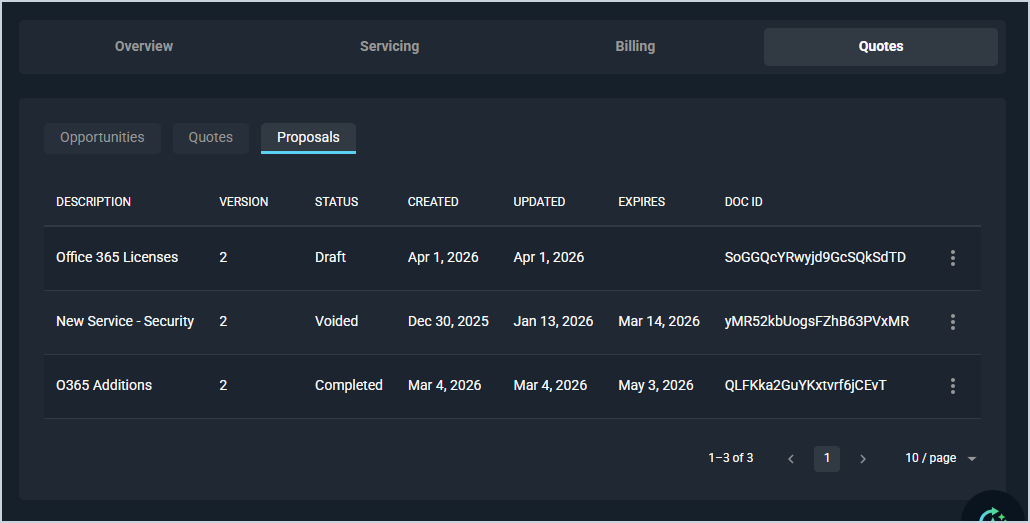The height and width of the screenshot is (523, 1030).
Task: Click the Expires column header
Action: tap(641, 202)
